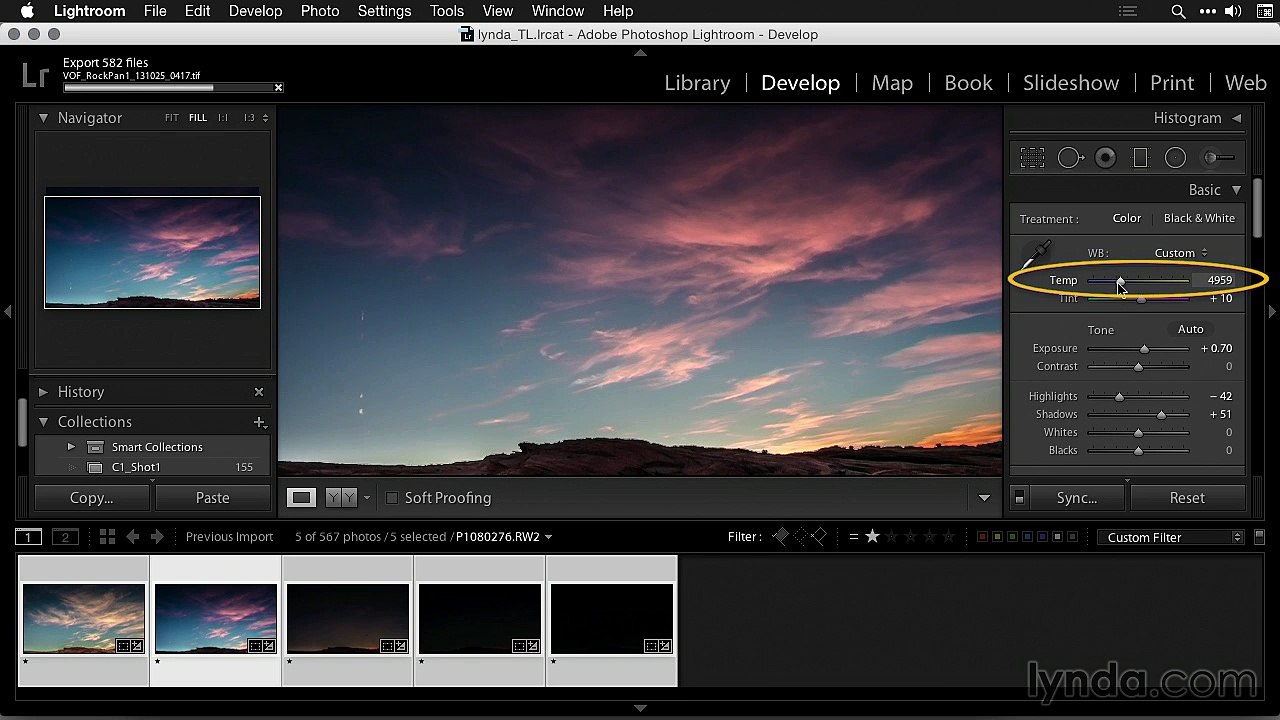
Task: Add a new collection with plus
Action: pyautogui.click(x=259, y=422)
